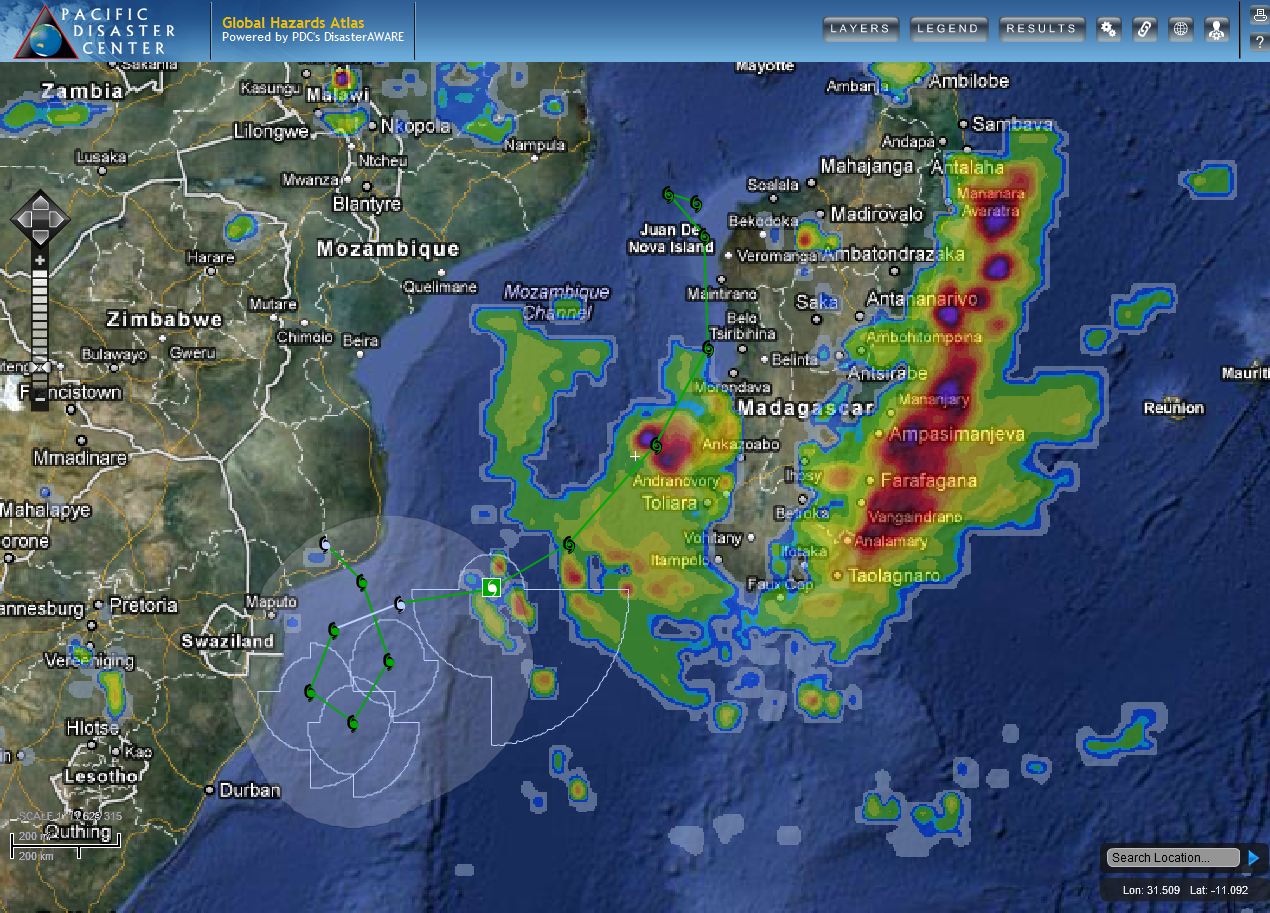Submit search with blue arrow button
The image size is (1270, 913).
tap(1253, 857)
